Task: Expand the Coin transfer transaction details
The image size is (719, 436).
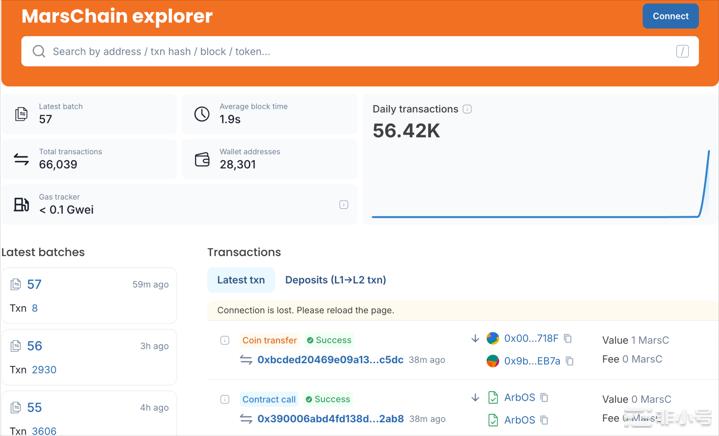Action: (x=225, y=340)
